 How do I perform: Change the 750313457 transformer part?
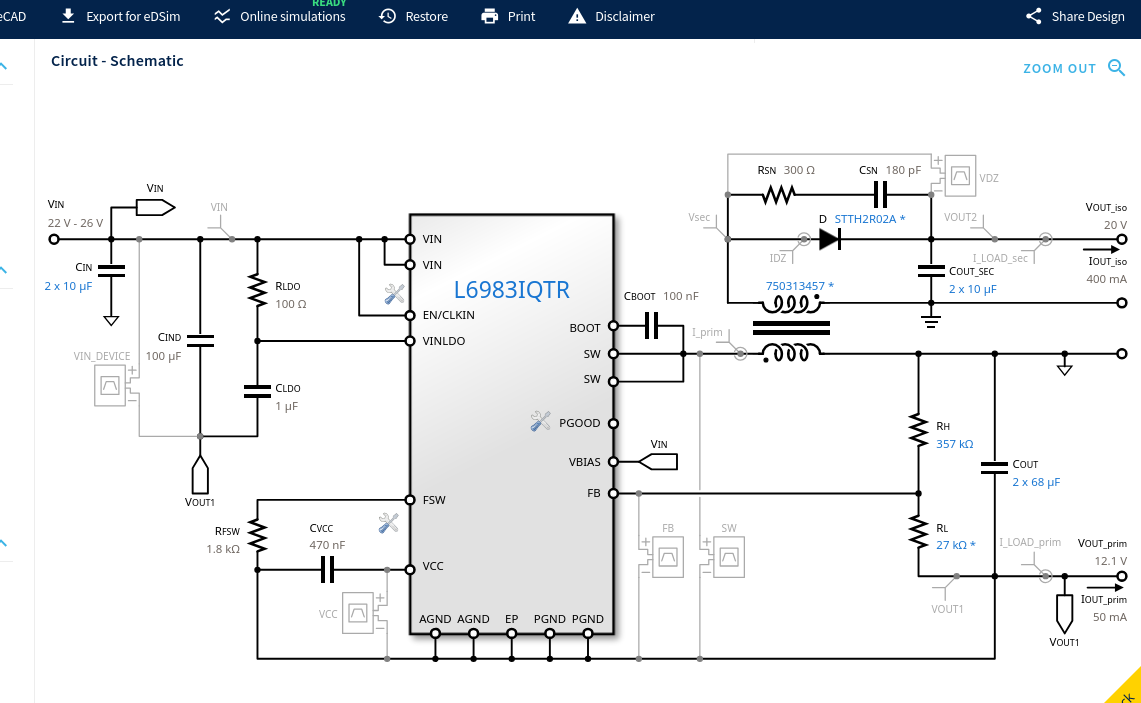tap(799, 286)
